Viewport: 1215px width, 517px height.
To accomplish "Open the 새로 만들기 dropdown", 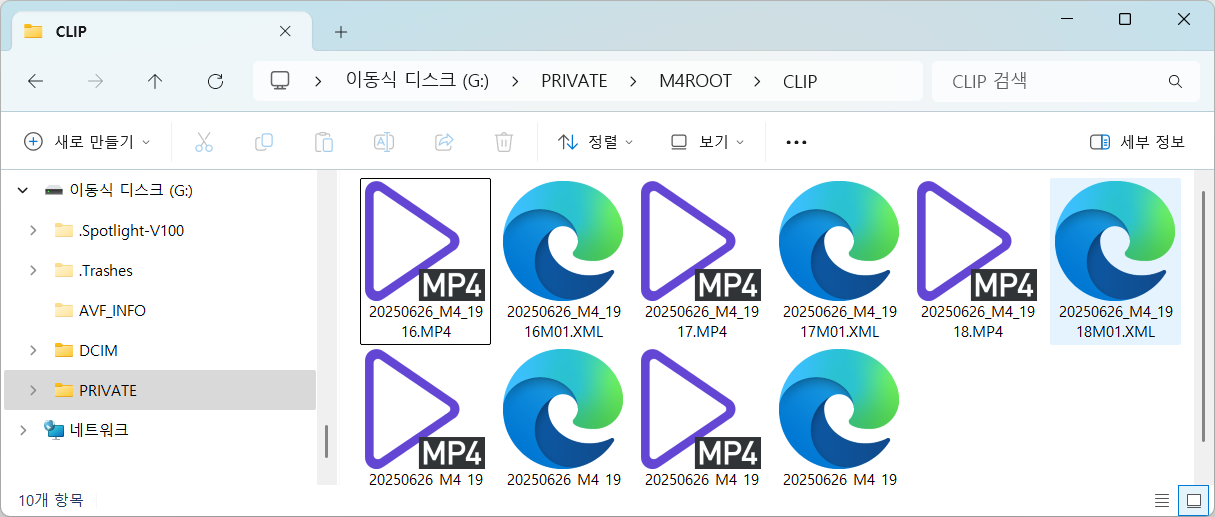I will [87, 142].
